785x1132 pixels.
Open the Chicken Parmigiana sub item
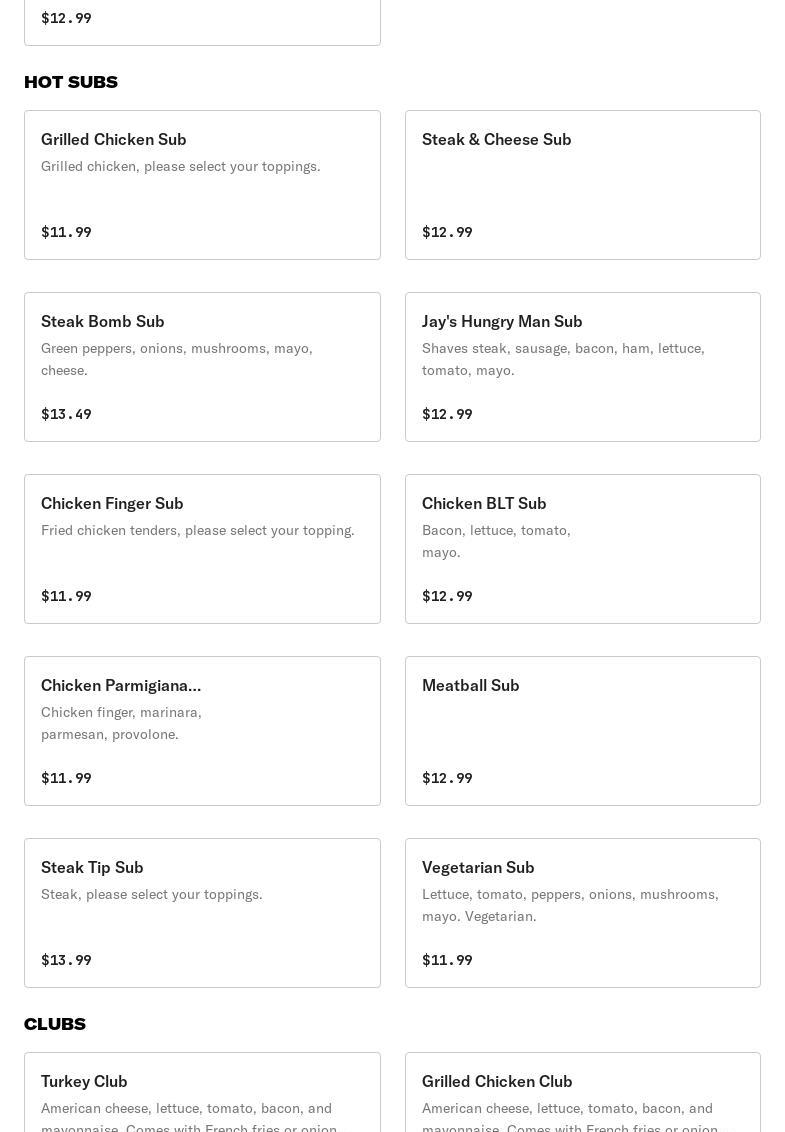(x=202, y=731)
